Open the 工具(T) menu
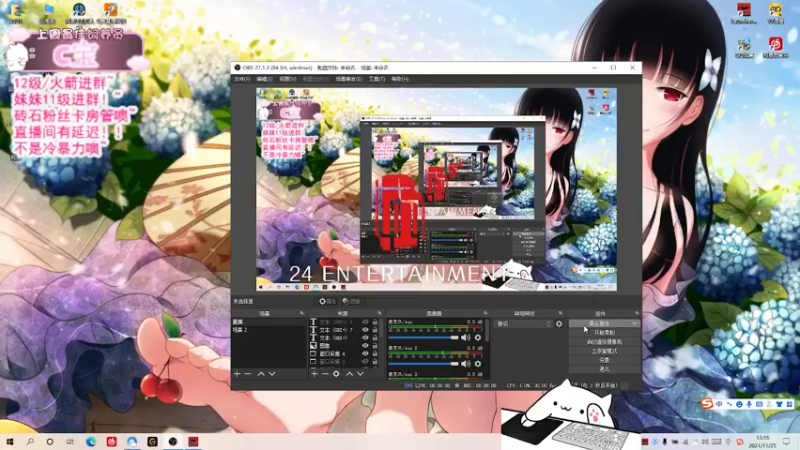This screenshot has width=800, height=450. (x=377, y=79)
